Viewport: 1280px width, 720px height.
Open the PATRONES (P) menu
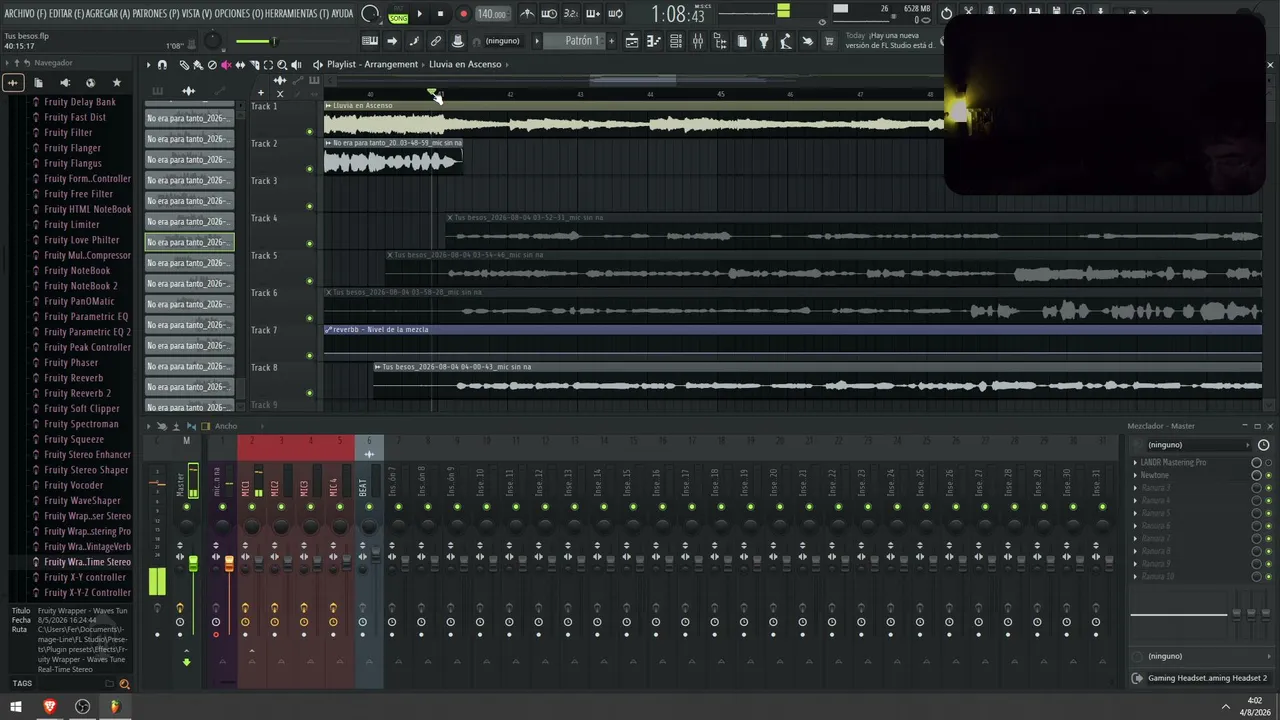[156, 14]
